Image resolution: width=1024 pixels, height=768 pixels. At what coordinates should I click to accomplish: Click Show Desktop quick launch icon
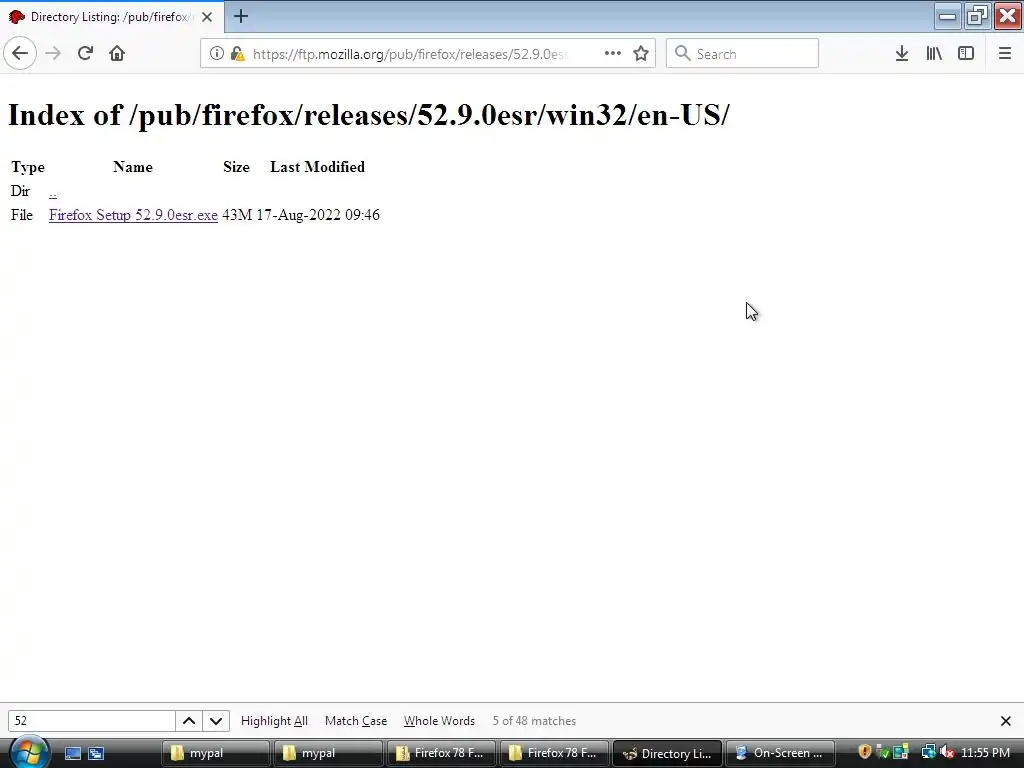[72, 753]
